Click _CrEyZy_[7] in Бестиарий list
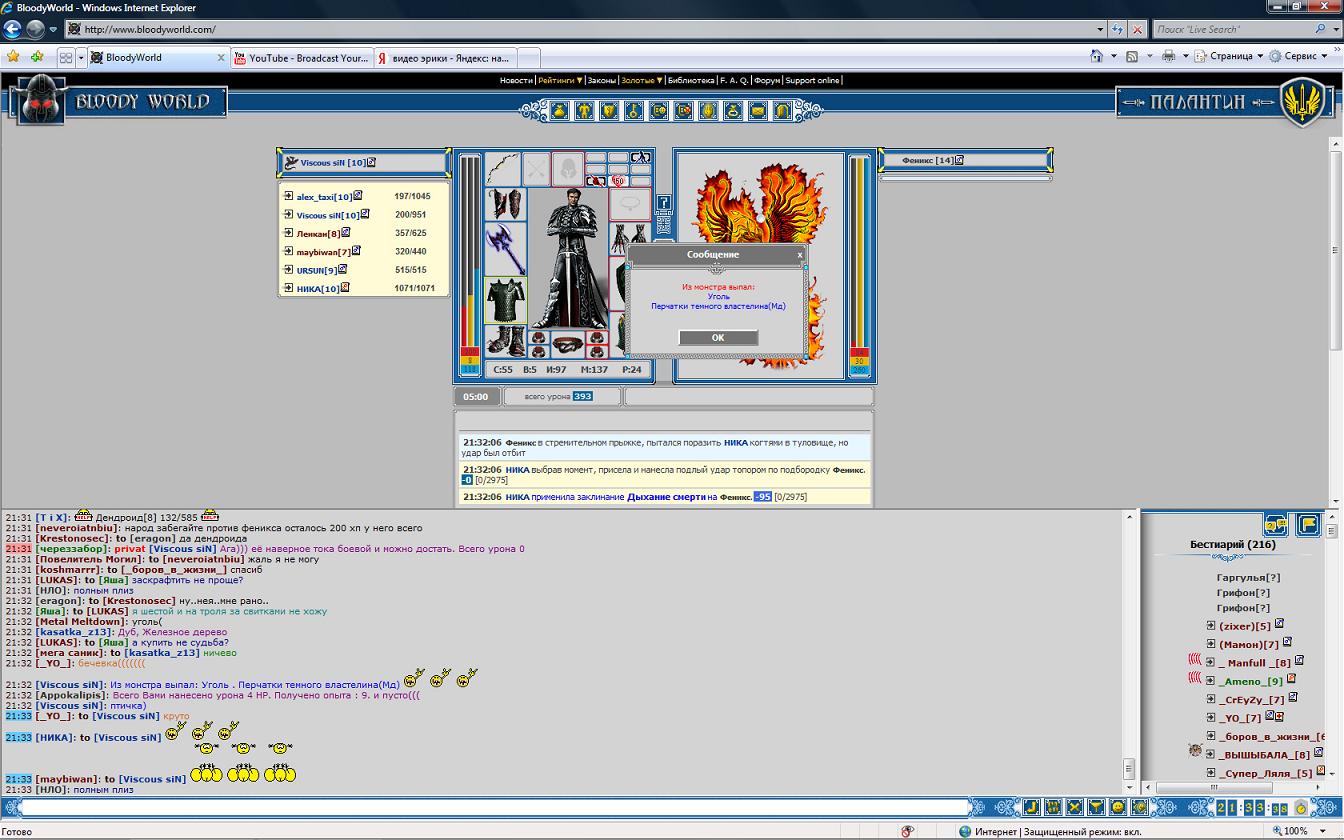Screen dimensions: 1344x840 [1251, 700]
